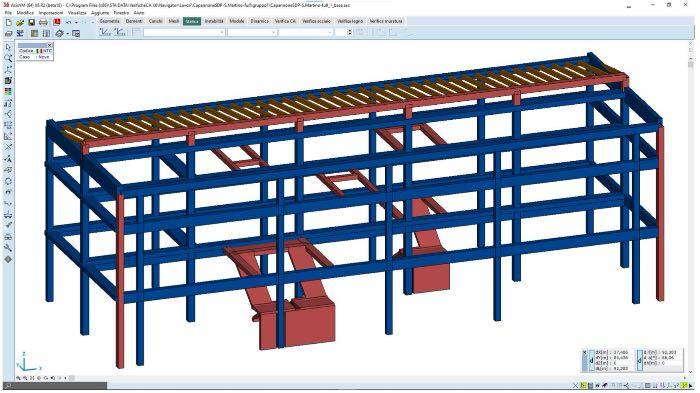Image resolution: width=700 pixels, height=393 pixels.
Task: Switch to the Dinamica tab
Action: tap(259, 21)
